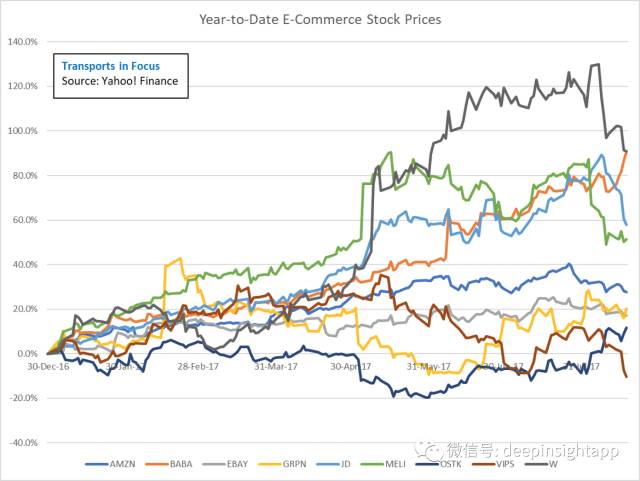Click the chart title Year-to-Date E-Commerce Stock Prices
Image resolution: width=640 pixels, height=481 pixels.
(x=320, y=20)
